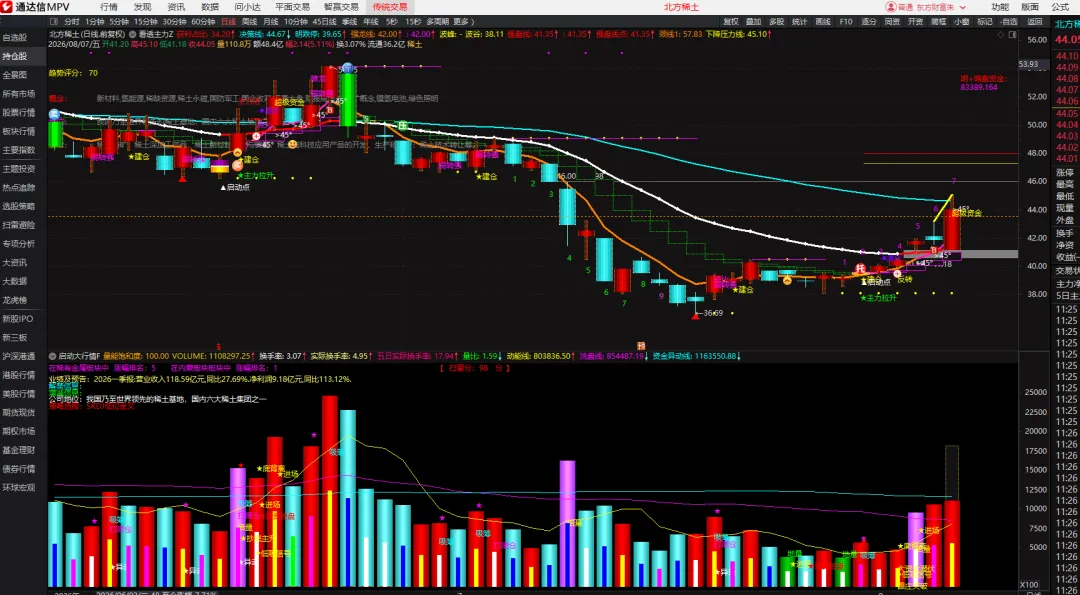Select the 5分钟 chart period
The image size is (1080, 595).
click(119, 21)
